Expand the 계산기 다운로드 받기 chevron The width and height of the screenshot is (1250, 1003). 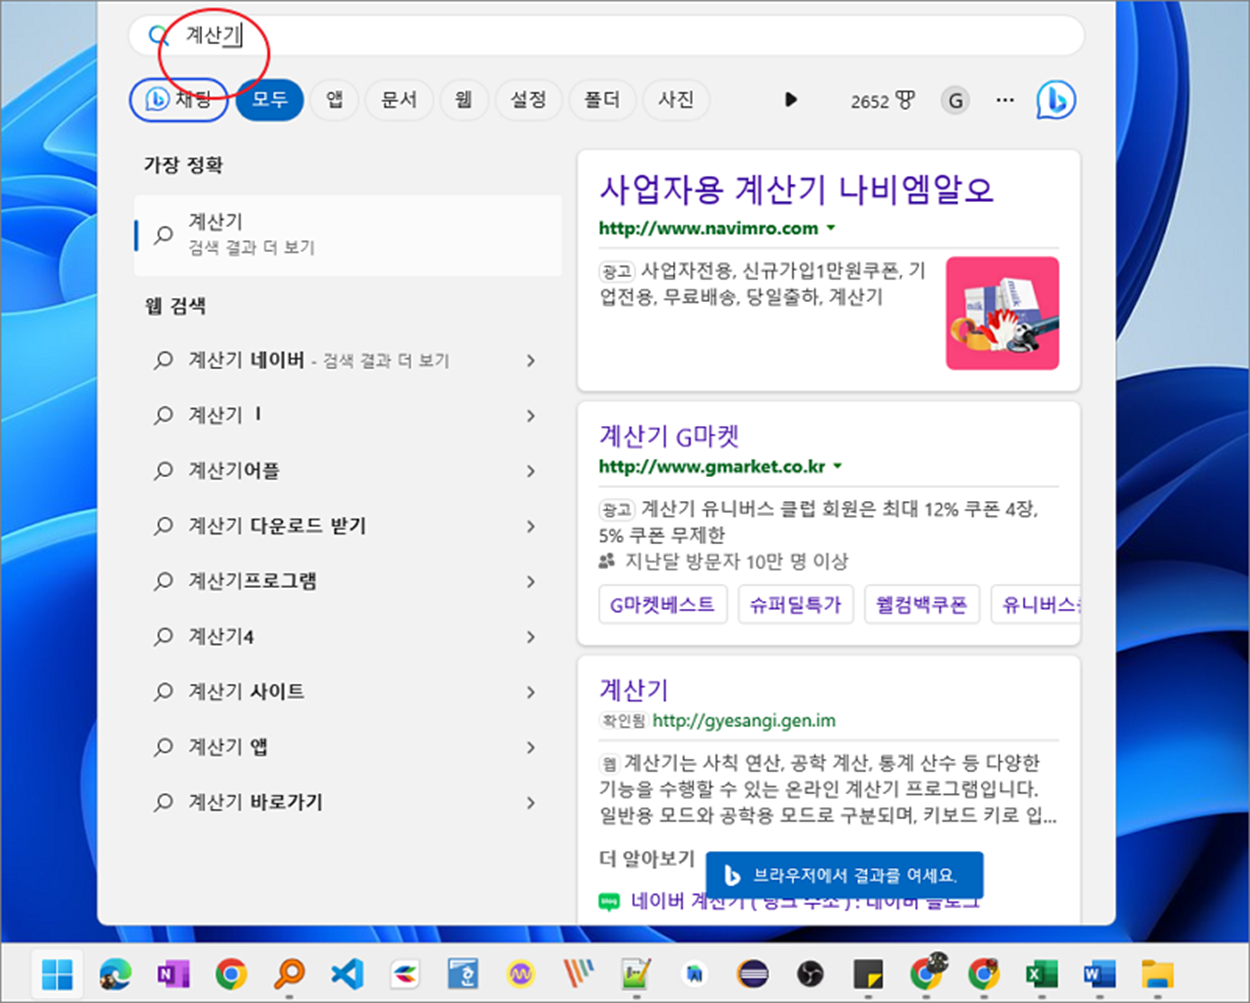pyautogui.click(x=531, y=526)
